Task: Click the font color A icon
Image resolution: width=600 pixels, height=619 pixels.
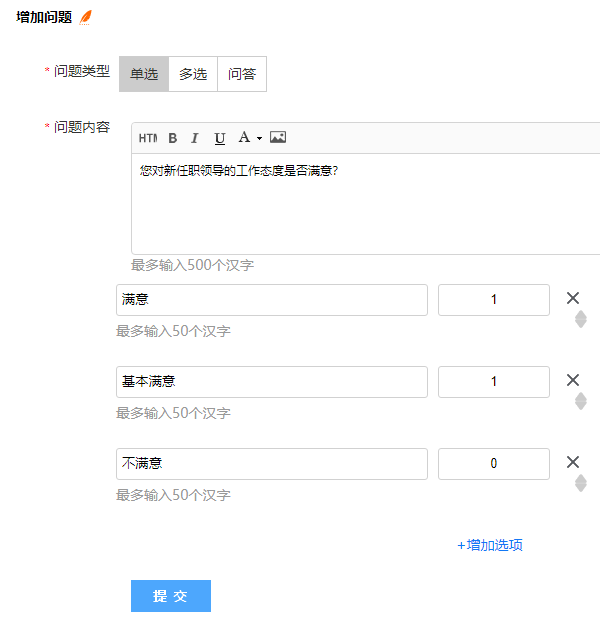Action: coord(244,137)
